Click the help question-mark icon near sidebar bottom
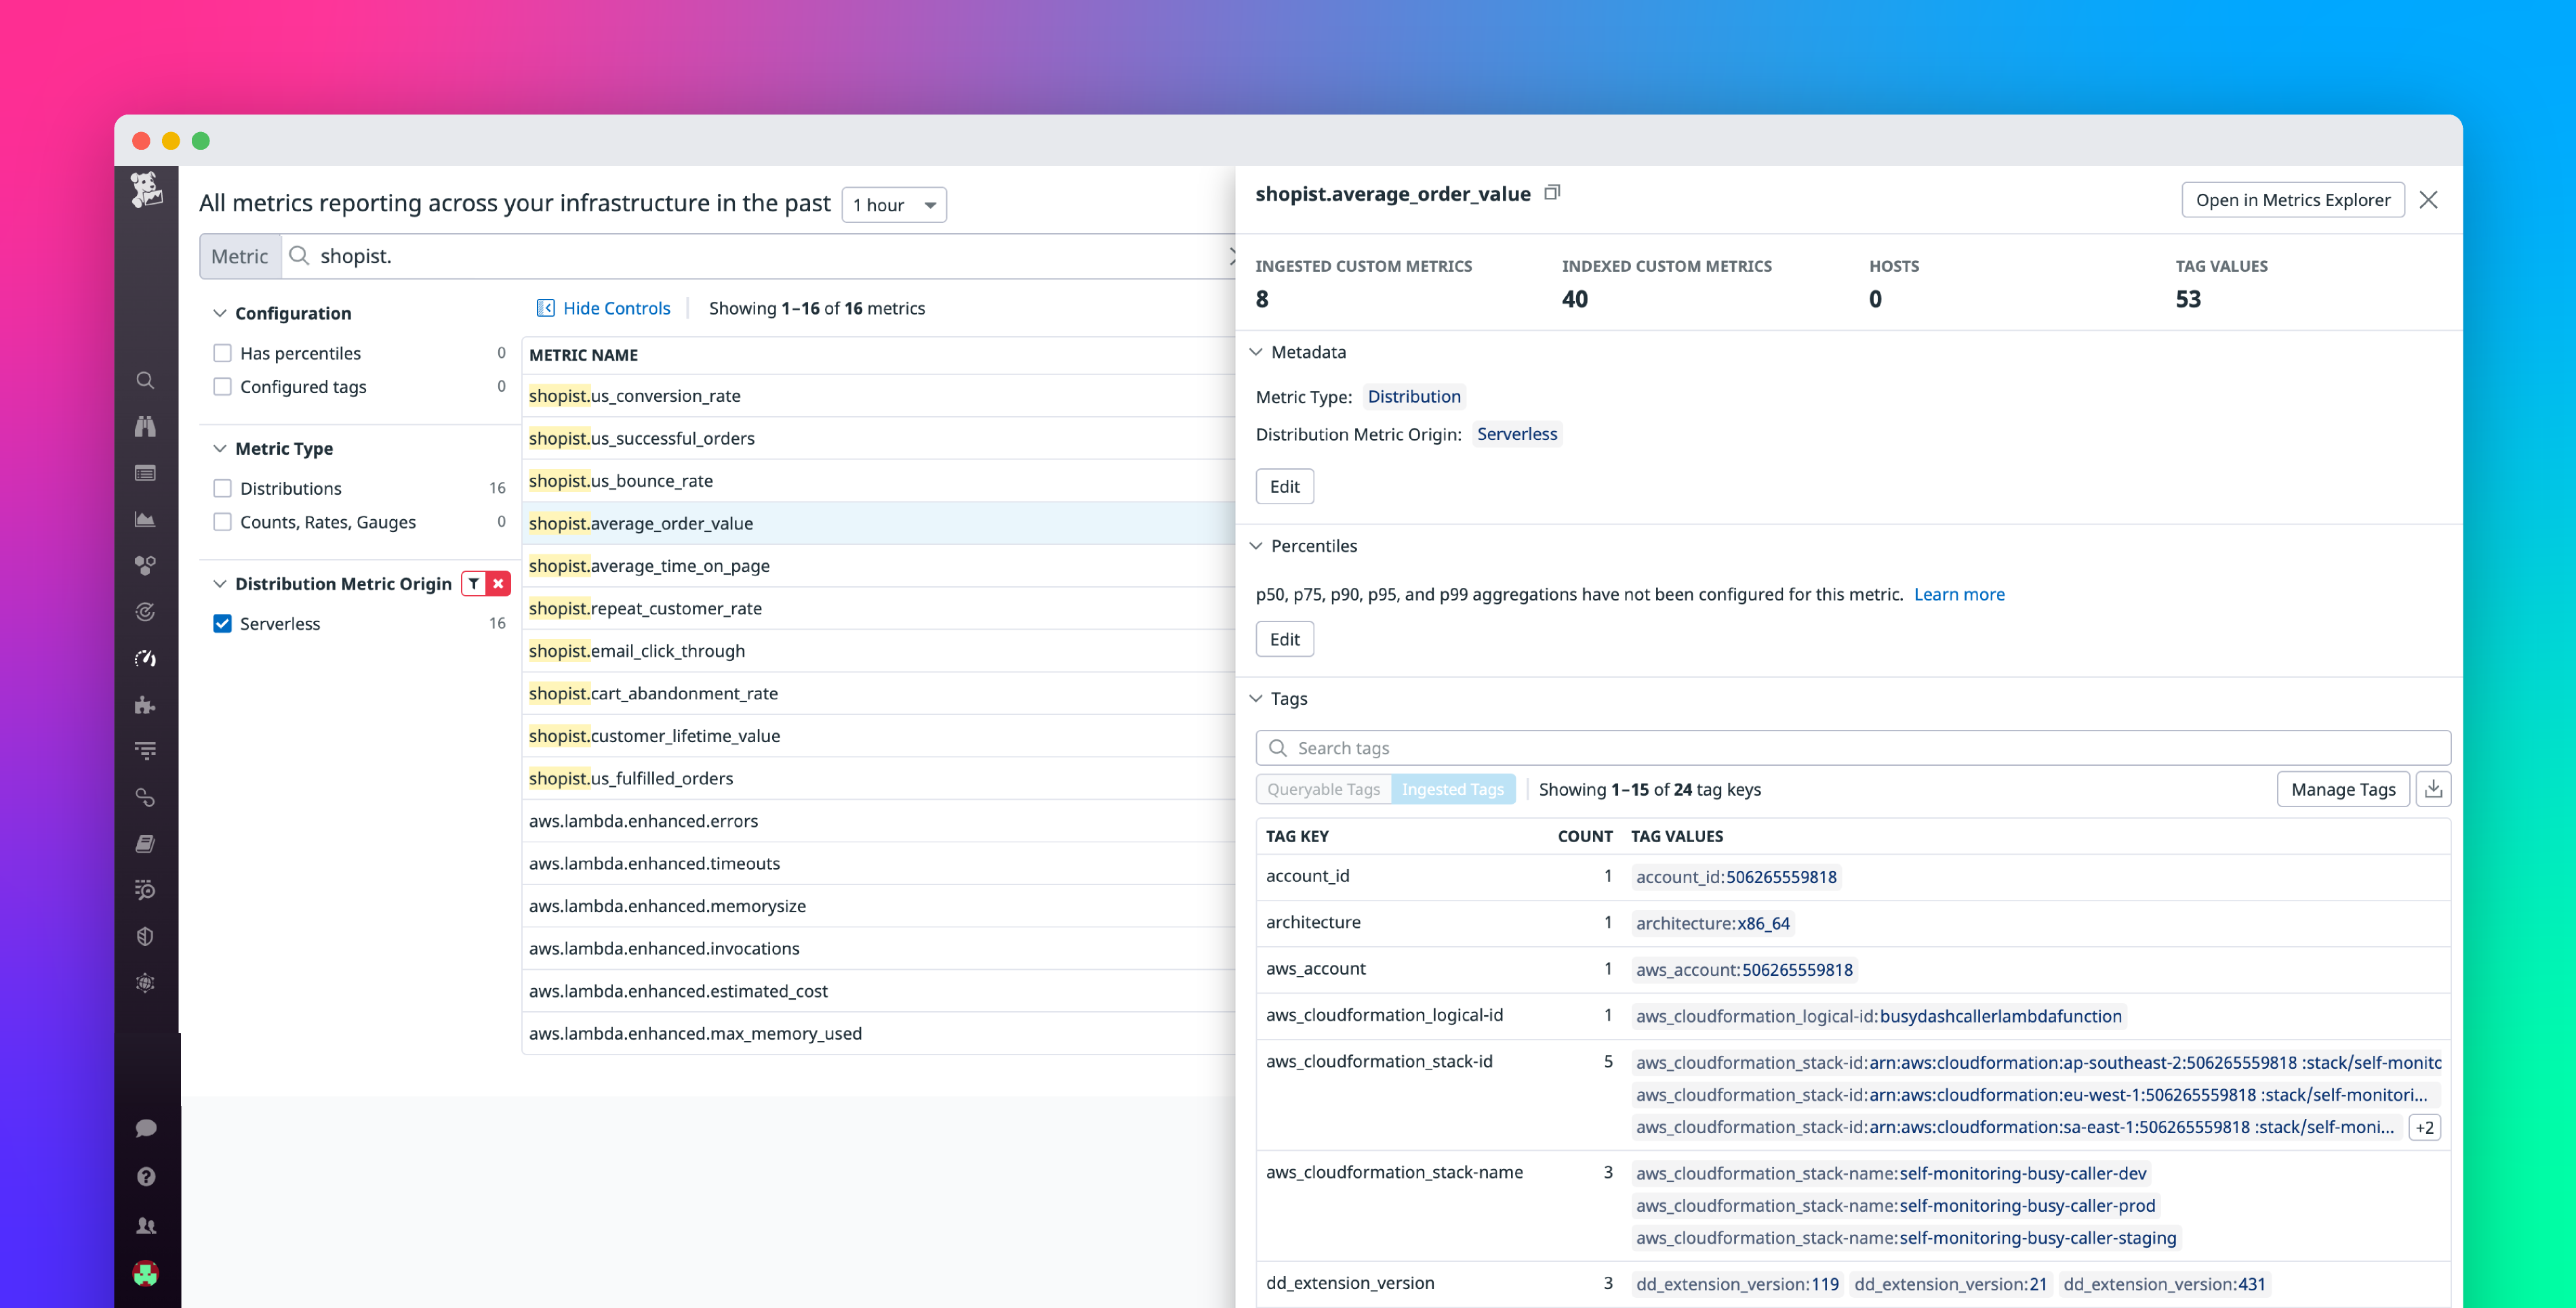The height and width of the screenshot is (1308, 2576). 146,1176
